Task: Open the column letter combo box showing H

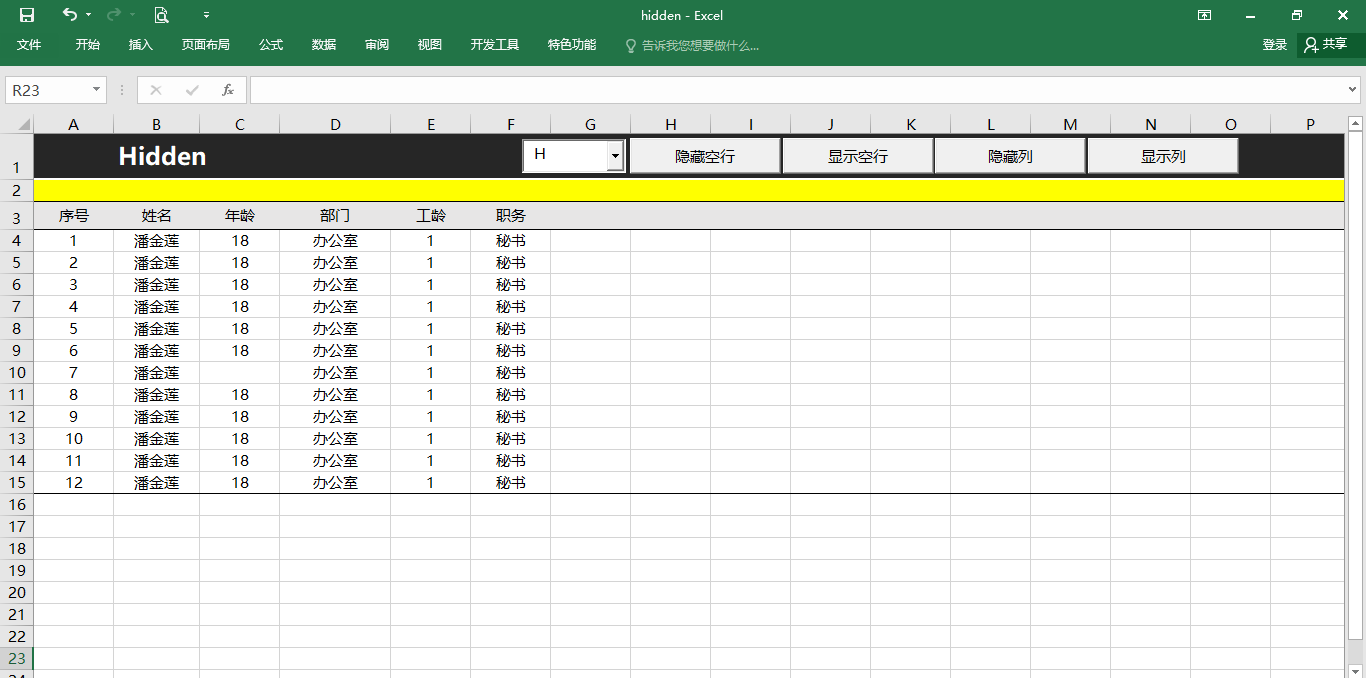Action: (x=574, y=155)
